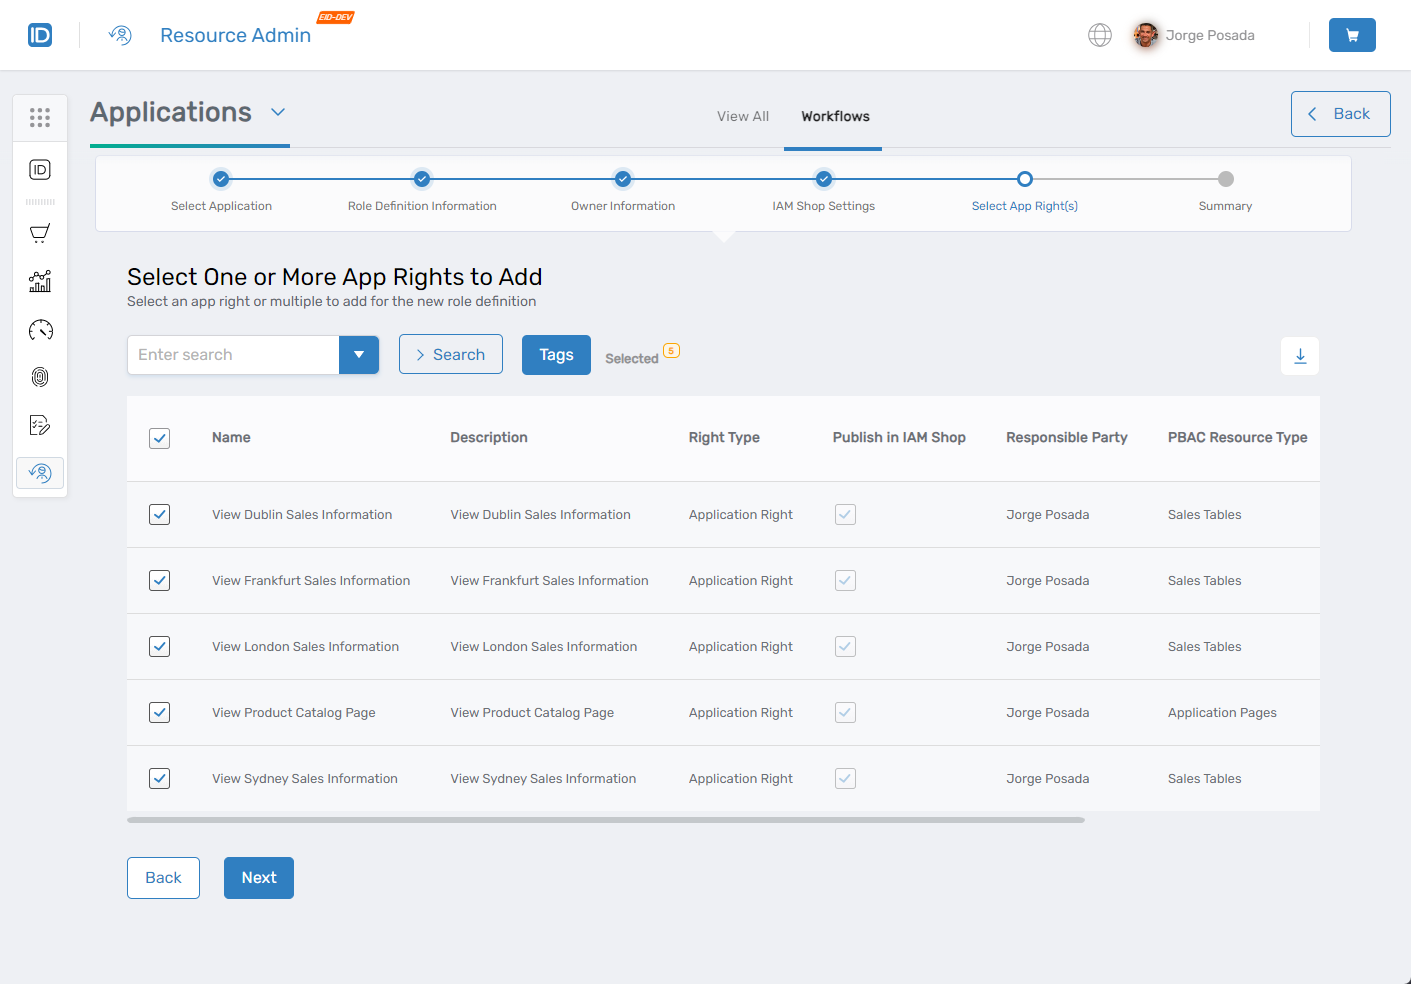1411x984 pixels.
Task: Select the fingerprint sidebar icon
Action: point(40,377)
